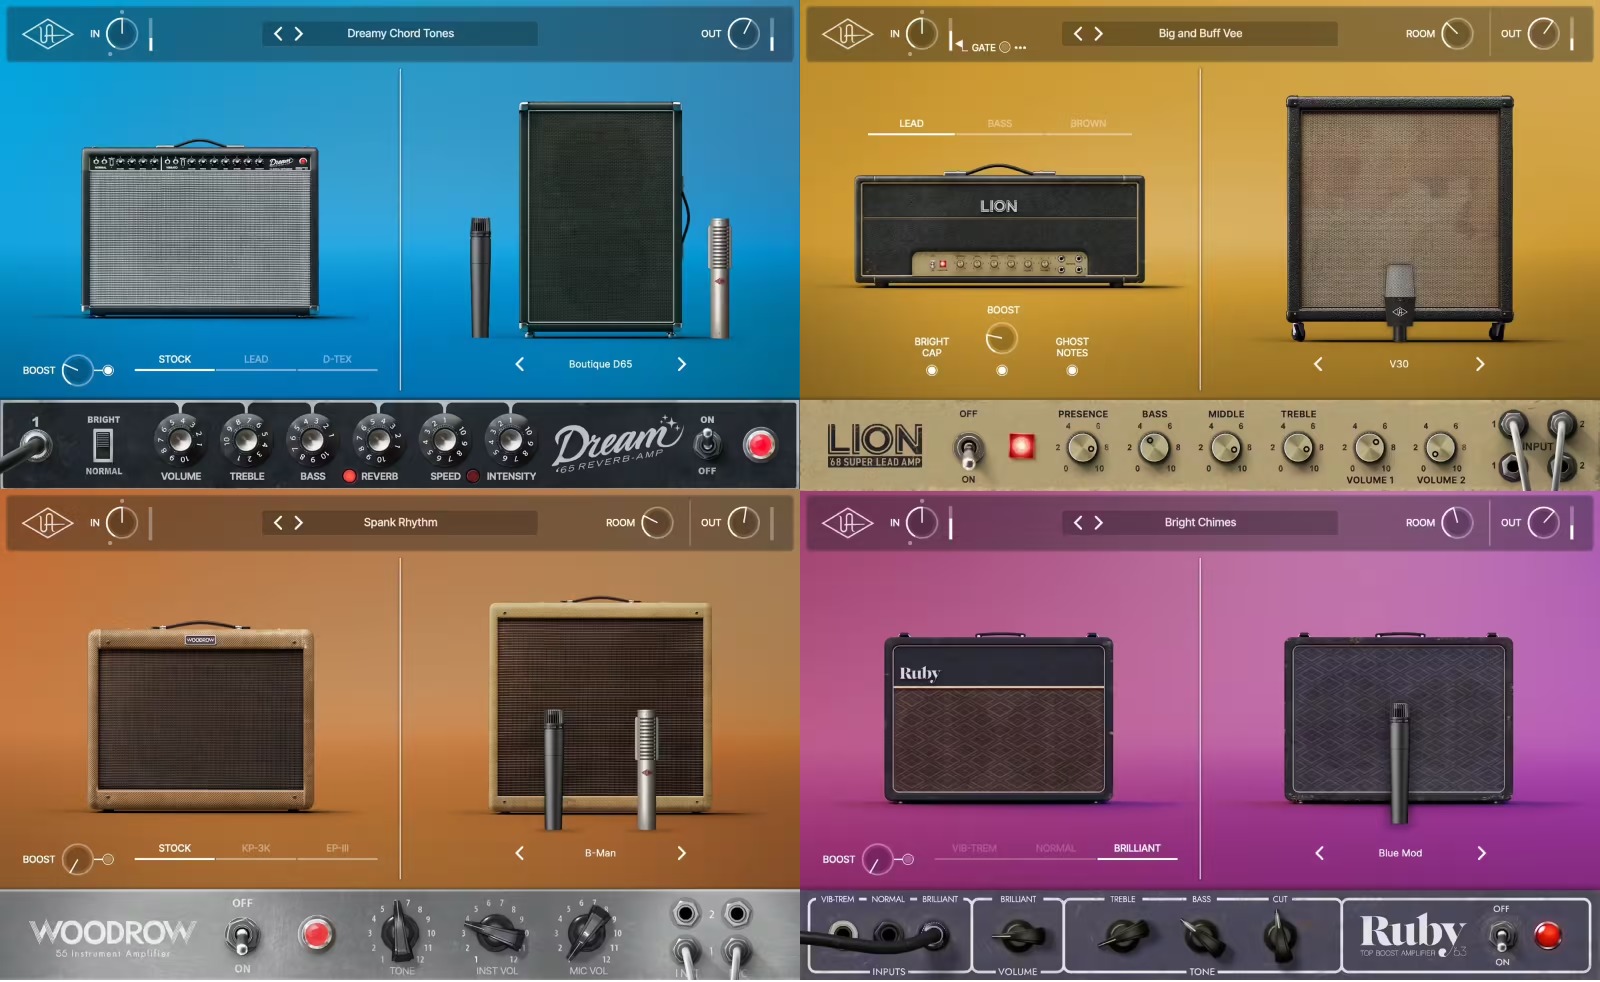This screenshot has height=982, width=1600.
Task: Enable the BRIGHT CAP option
Action: (x=931, y=369)
